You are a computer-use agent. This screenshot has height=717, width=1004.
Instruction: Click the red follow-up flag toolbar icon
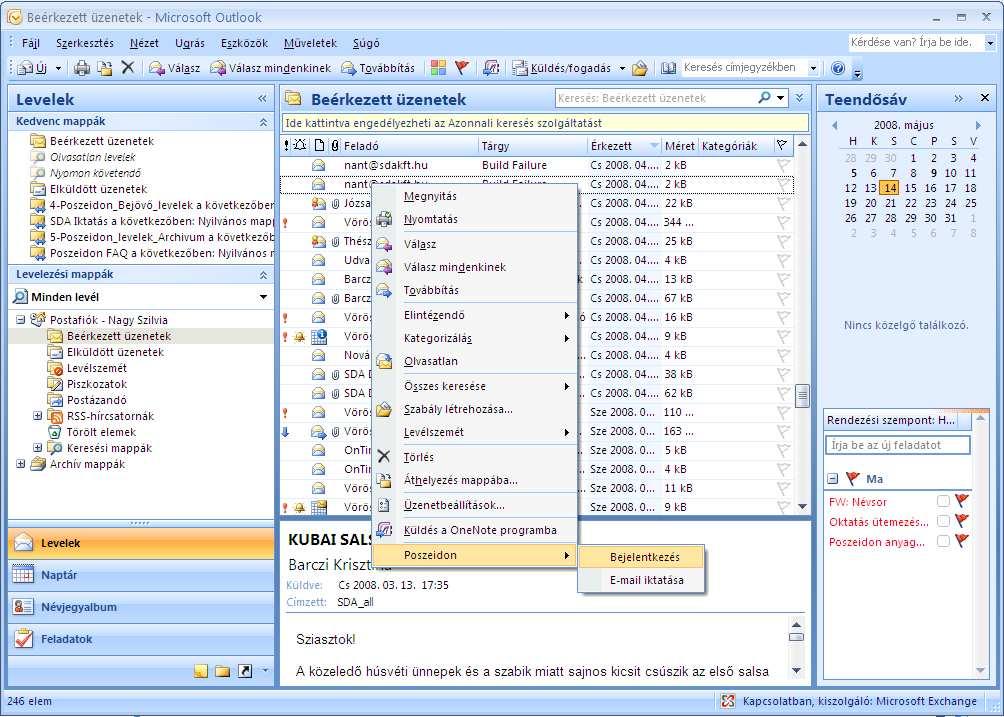[x=462, y=67]
